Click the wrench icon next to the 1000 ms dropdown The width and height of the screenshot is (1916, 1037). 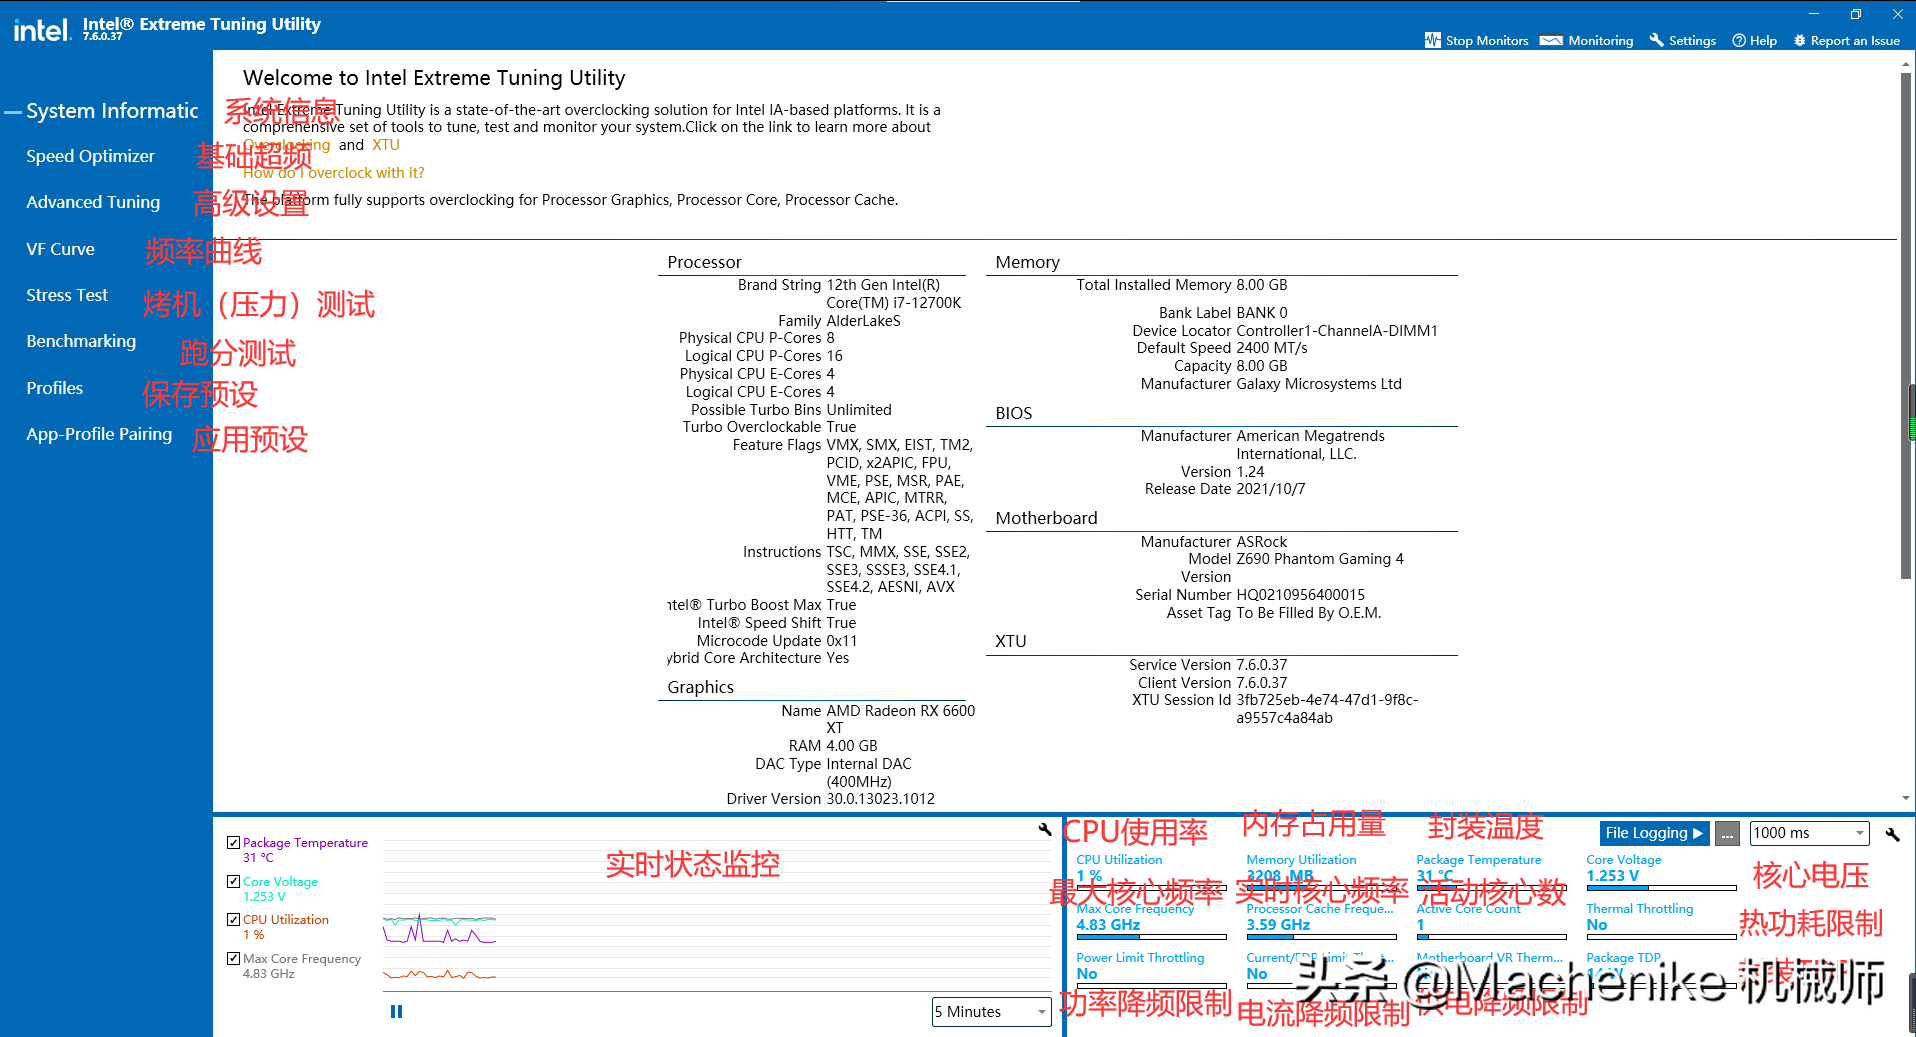pyautogui.click(x=1892, y=834)
